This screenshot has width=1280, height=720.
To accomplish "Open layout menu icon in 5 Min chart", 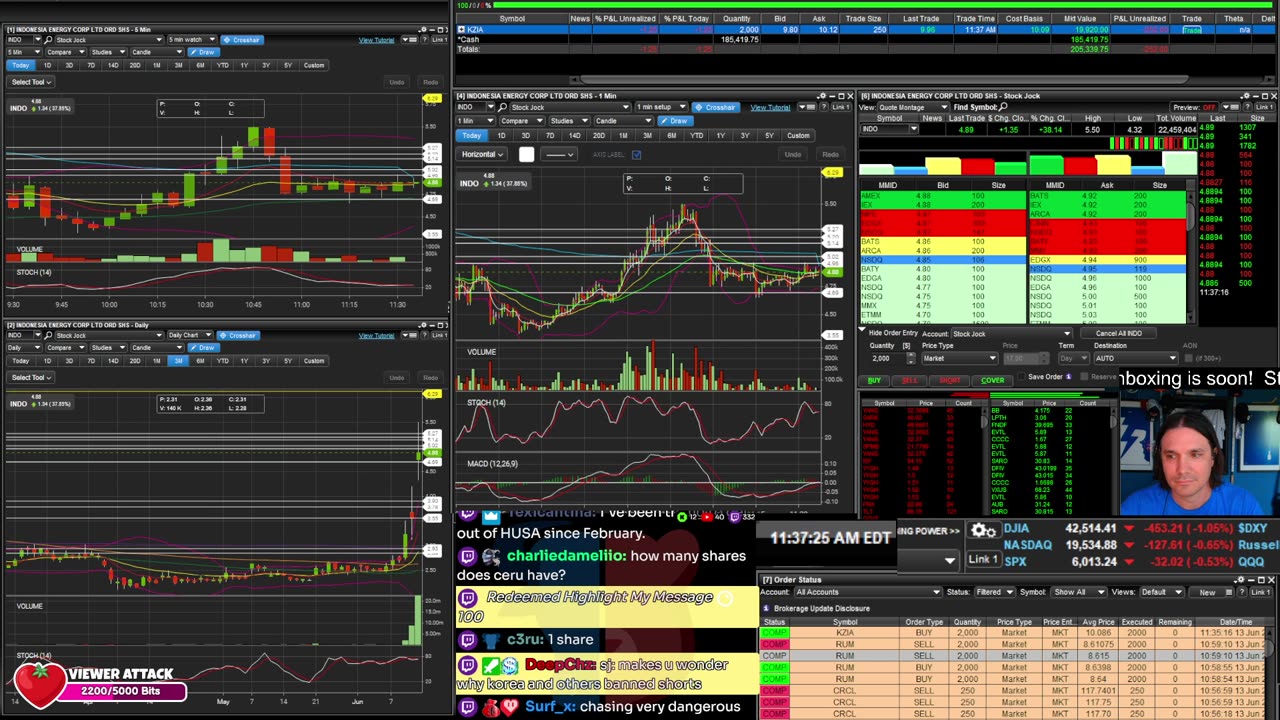I will pos(411,40).
